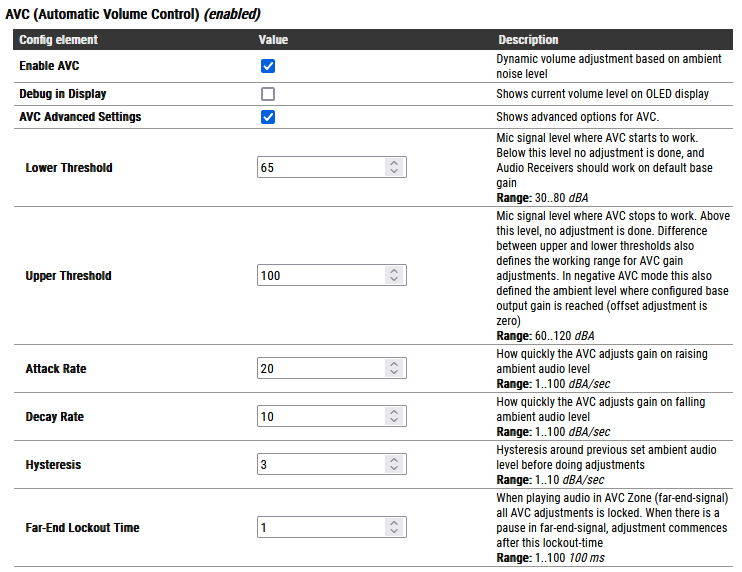The width and height of the screenshot is (742, 572).
Task: Increase Upper Threshold with up arrow
Action: coord(394,271)
